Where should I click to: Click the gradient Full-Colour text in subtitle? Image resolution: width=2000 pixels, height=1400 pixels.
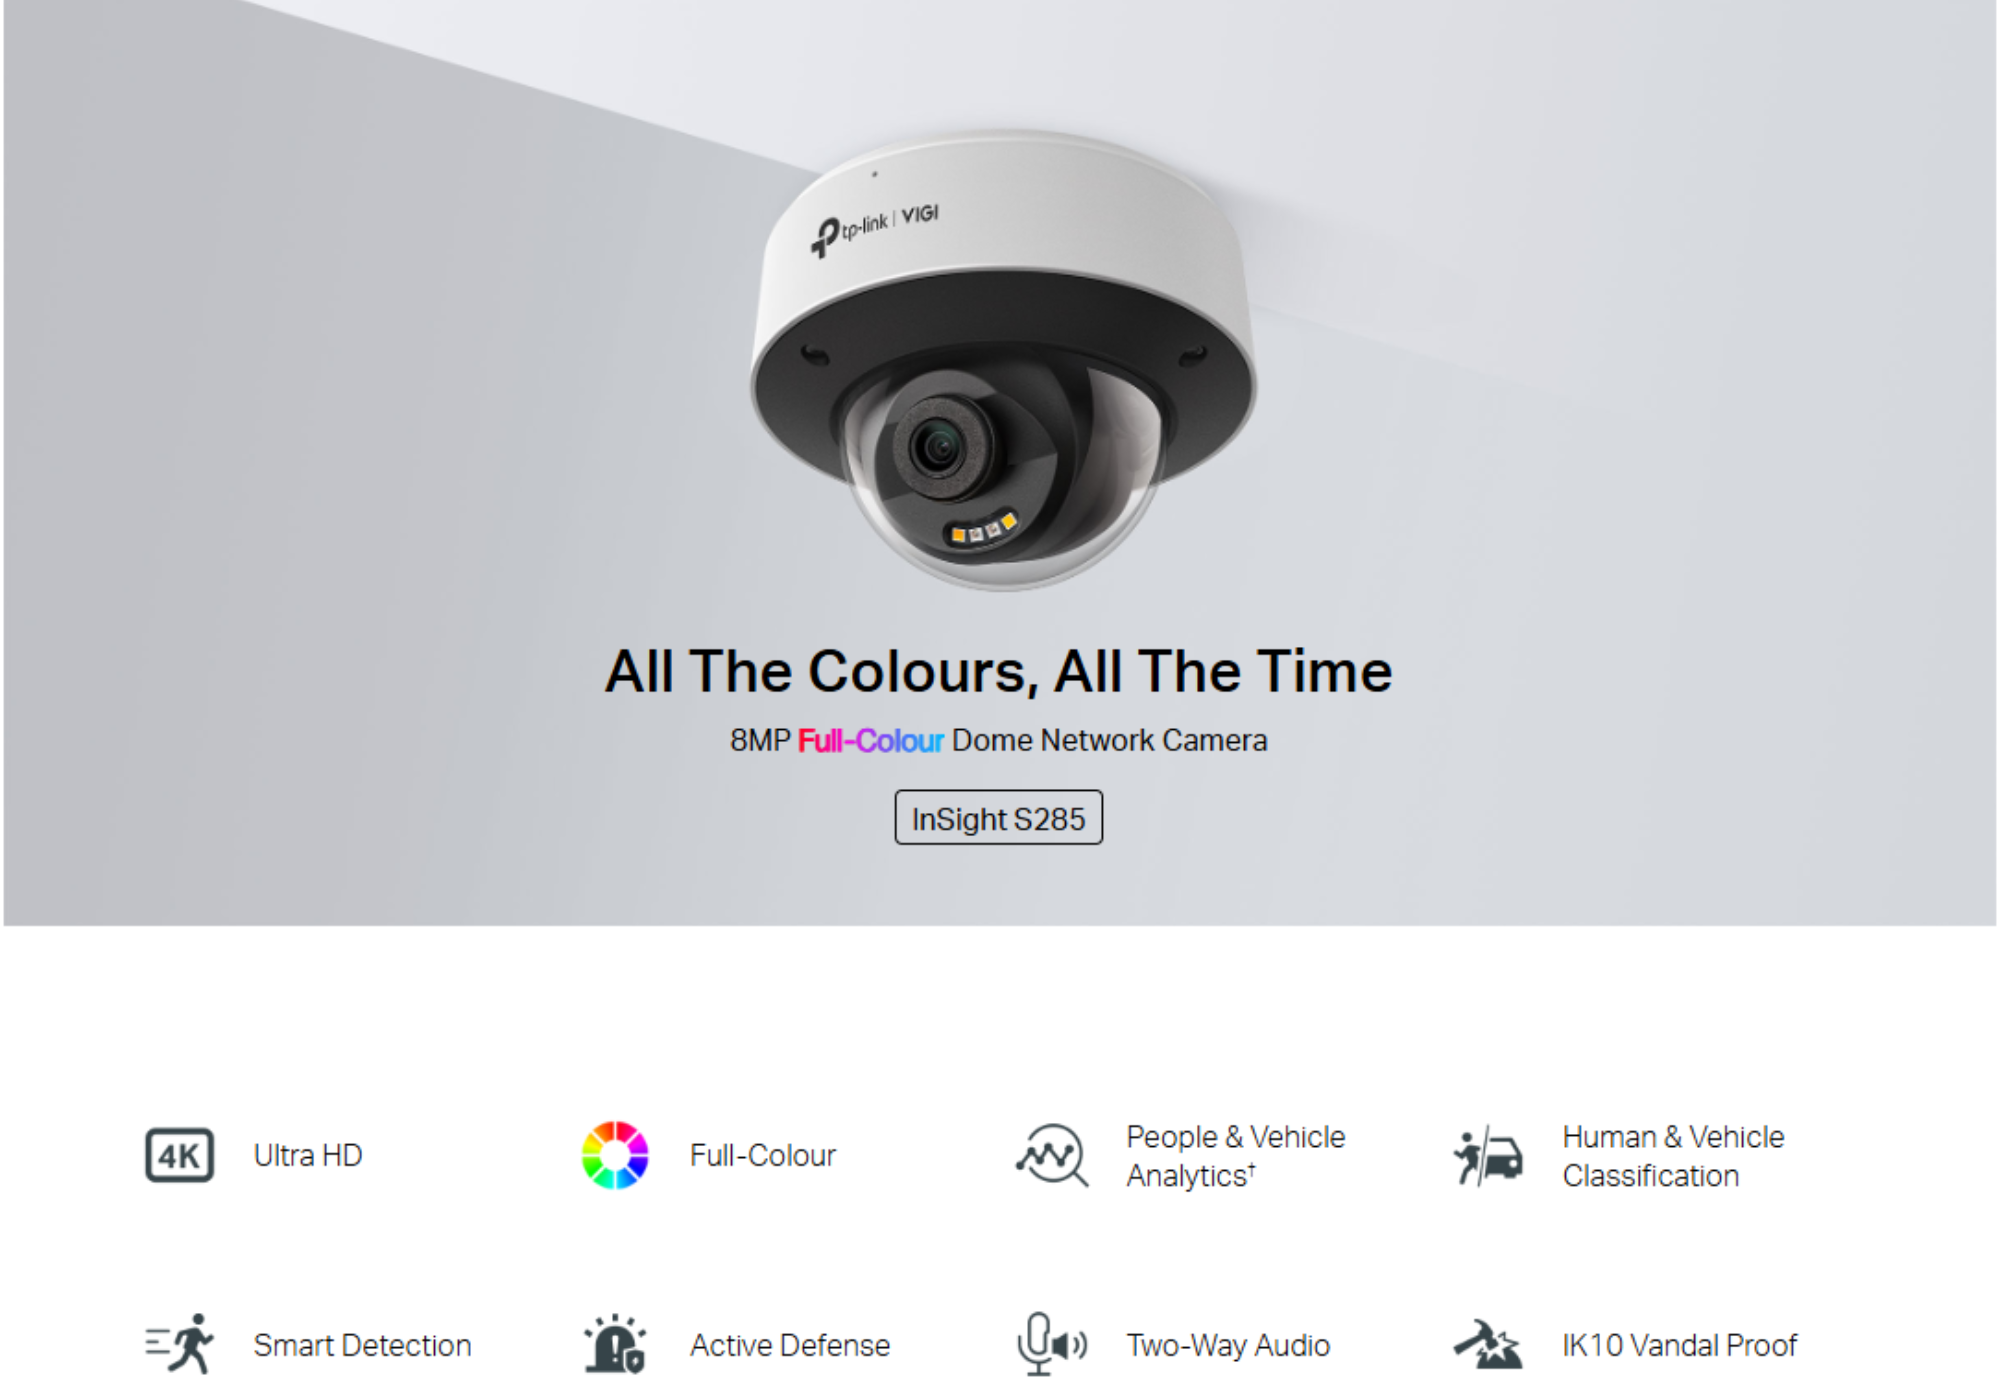pyautogui.click(x=870, y=741)
